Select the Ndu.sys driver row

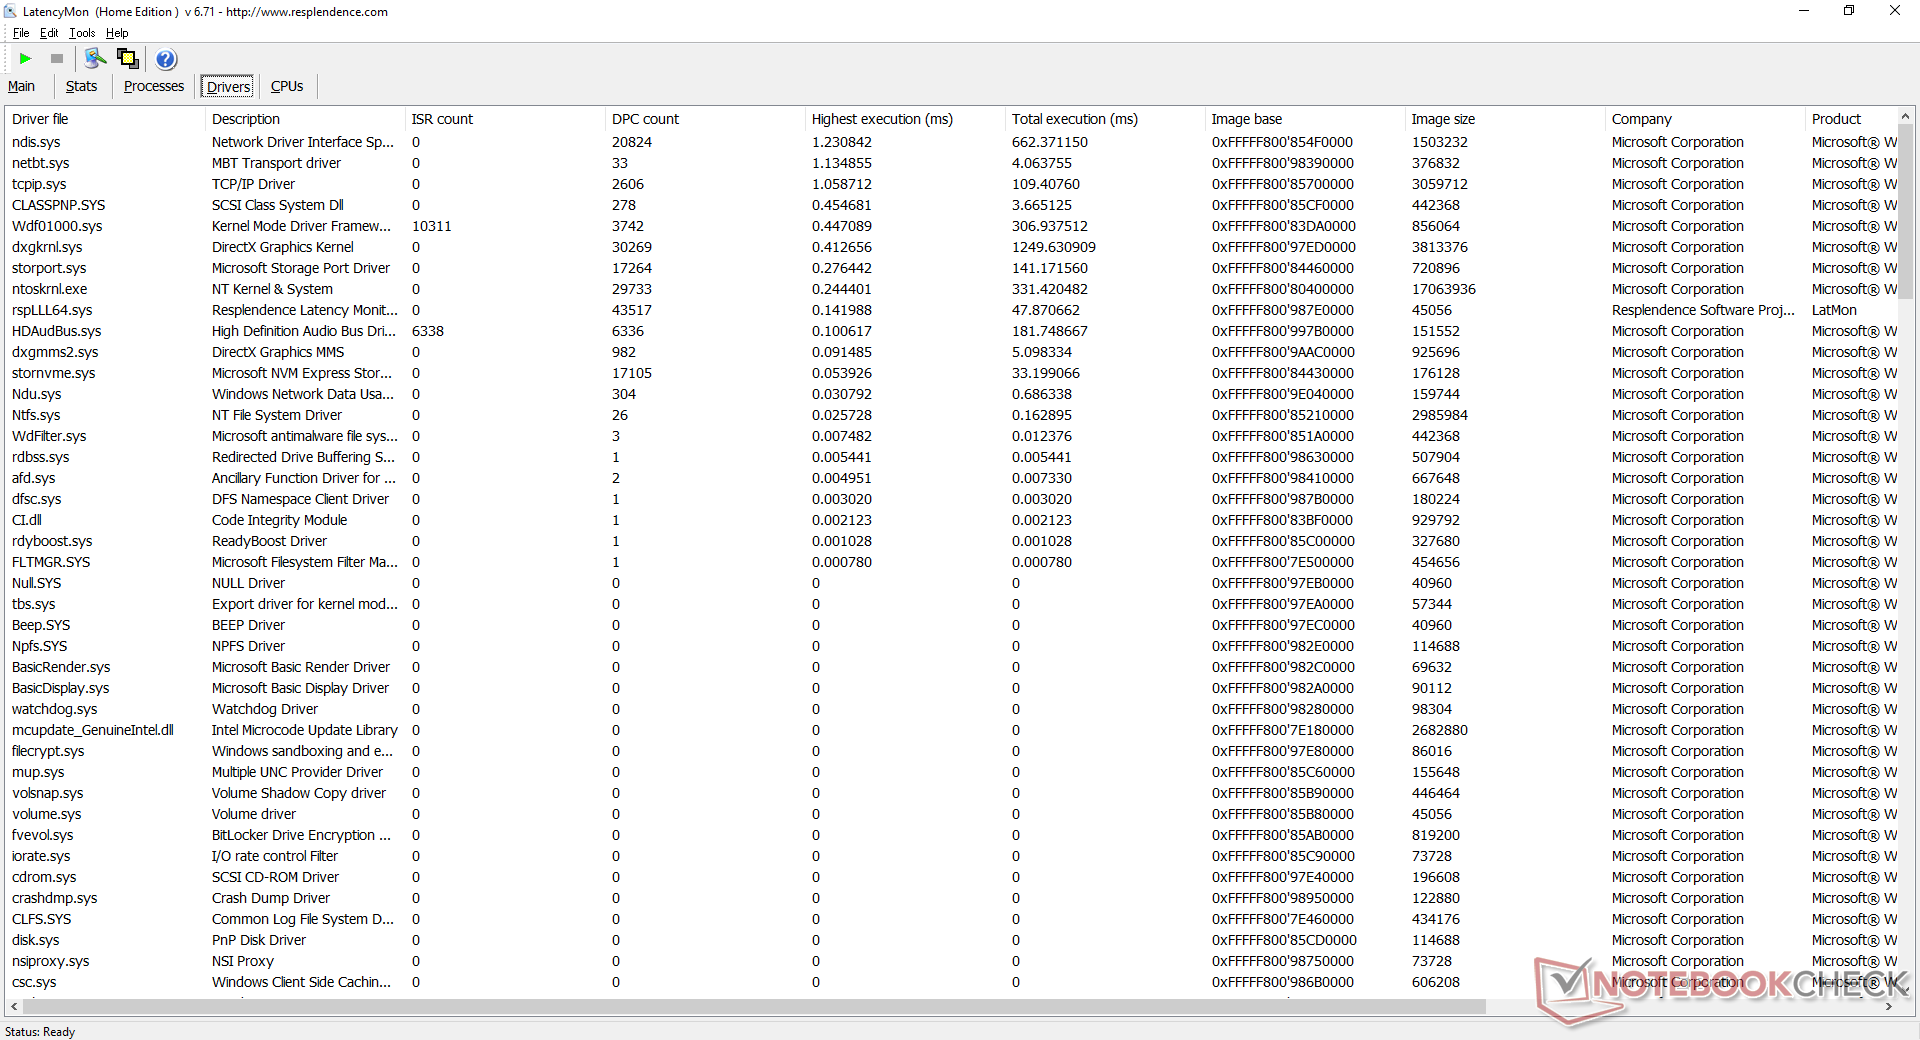[950, 394]
